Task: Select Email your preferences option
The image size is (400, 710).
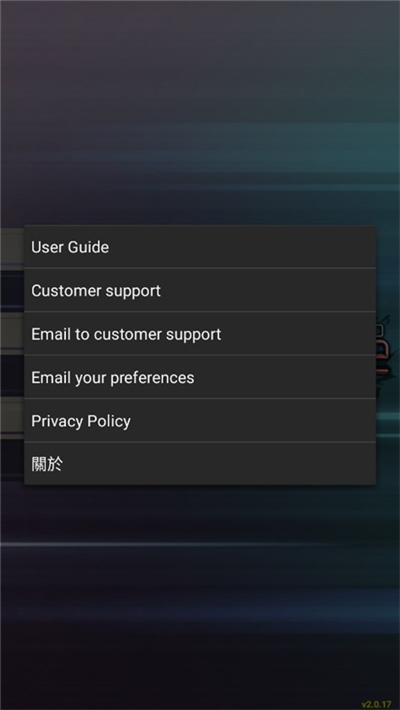Action: [x=200, y=377]
